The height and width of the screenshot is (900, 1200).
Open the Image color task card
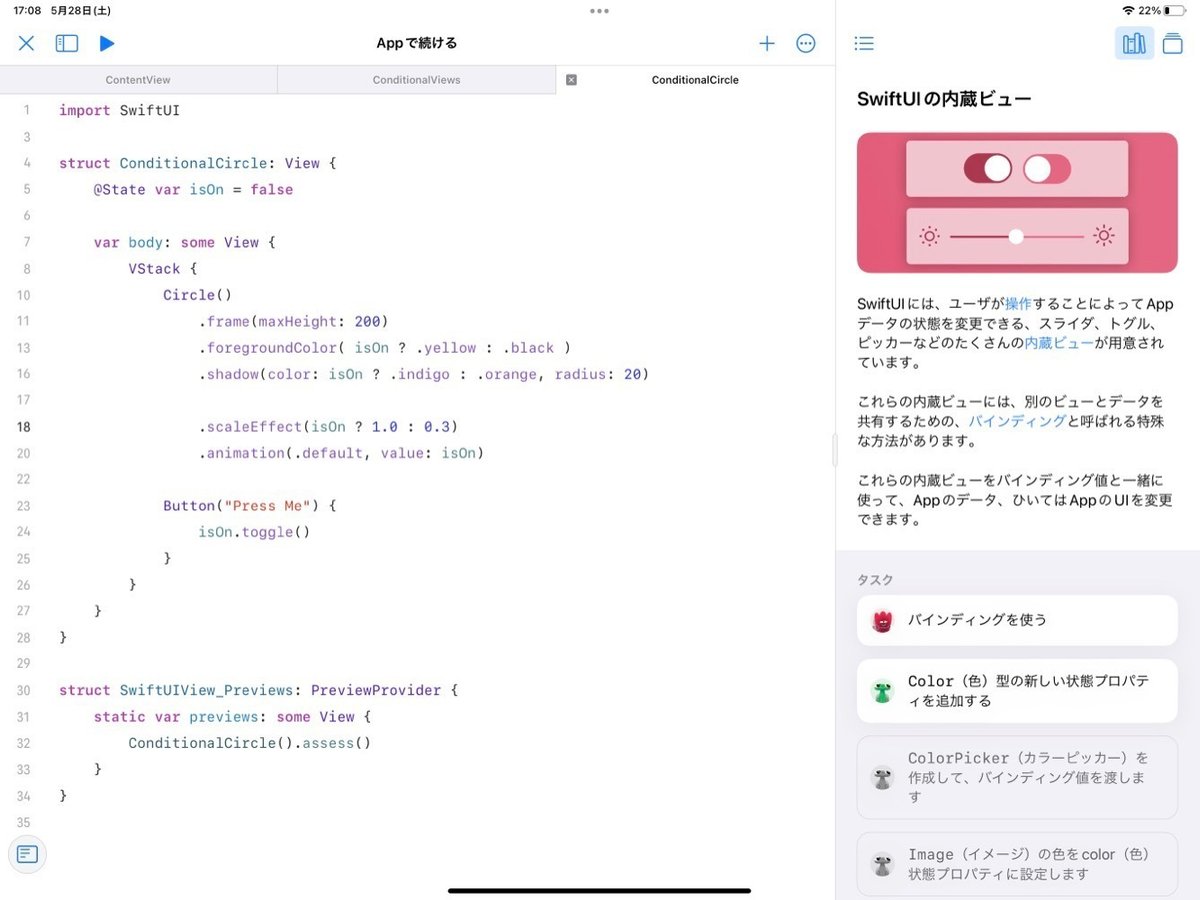(x=1017, y=864)
